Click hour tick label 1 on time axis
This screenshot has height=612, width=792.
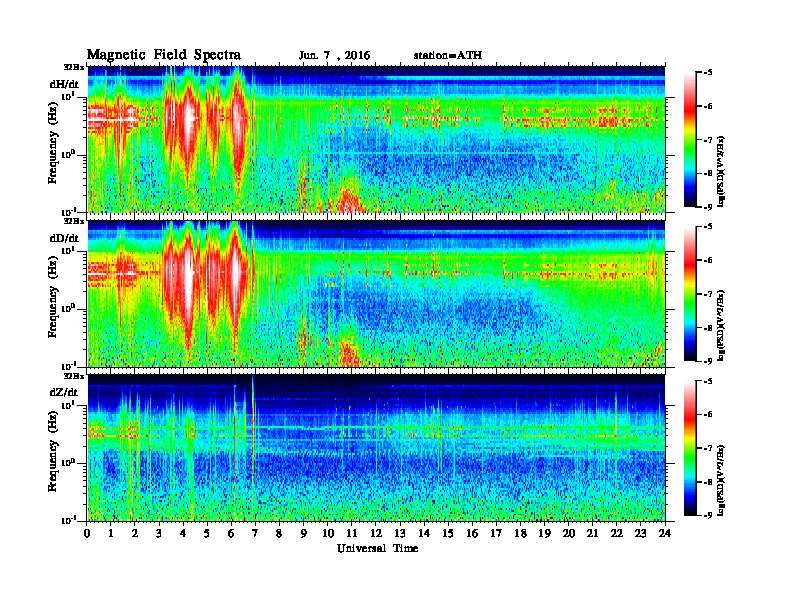[111, 533]
